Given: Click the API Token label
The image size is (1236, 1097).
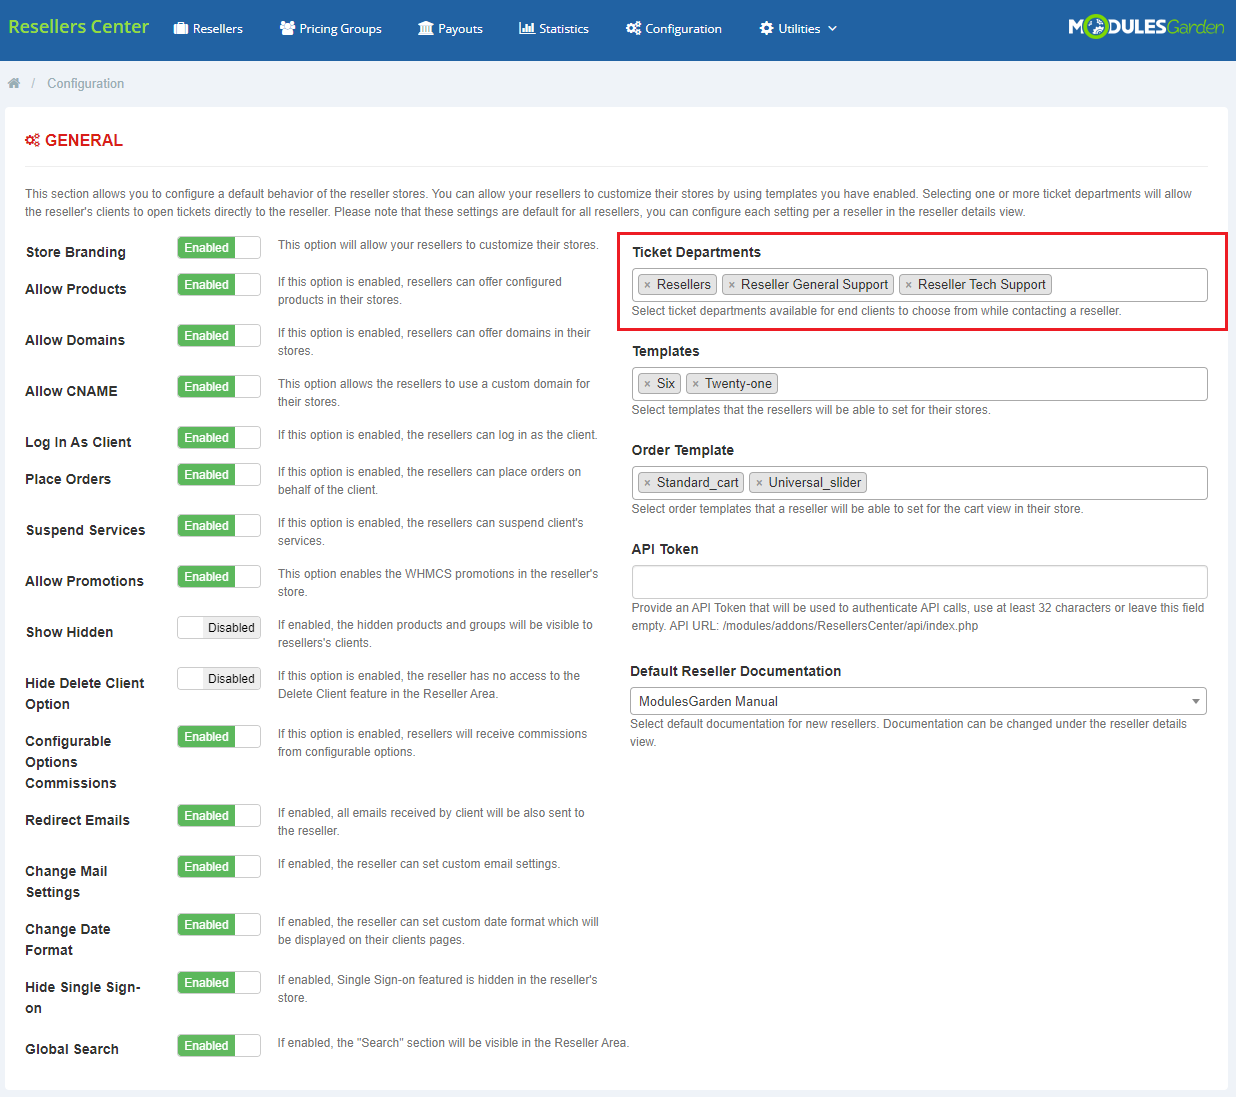Looking at the screenshot, I should click(x=665, y=549).
